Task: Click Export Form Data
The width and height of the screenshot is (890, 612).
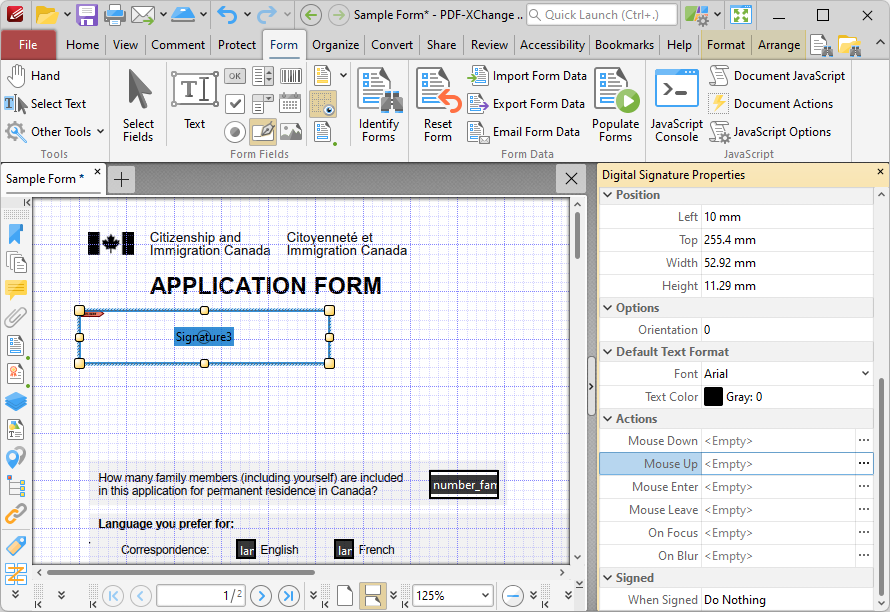Action: click(x=526, y=104)
